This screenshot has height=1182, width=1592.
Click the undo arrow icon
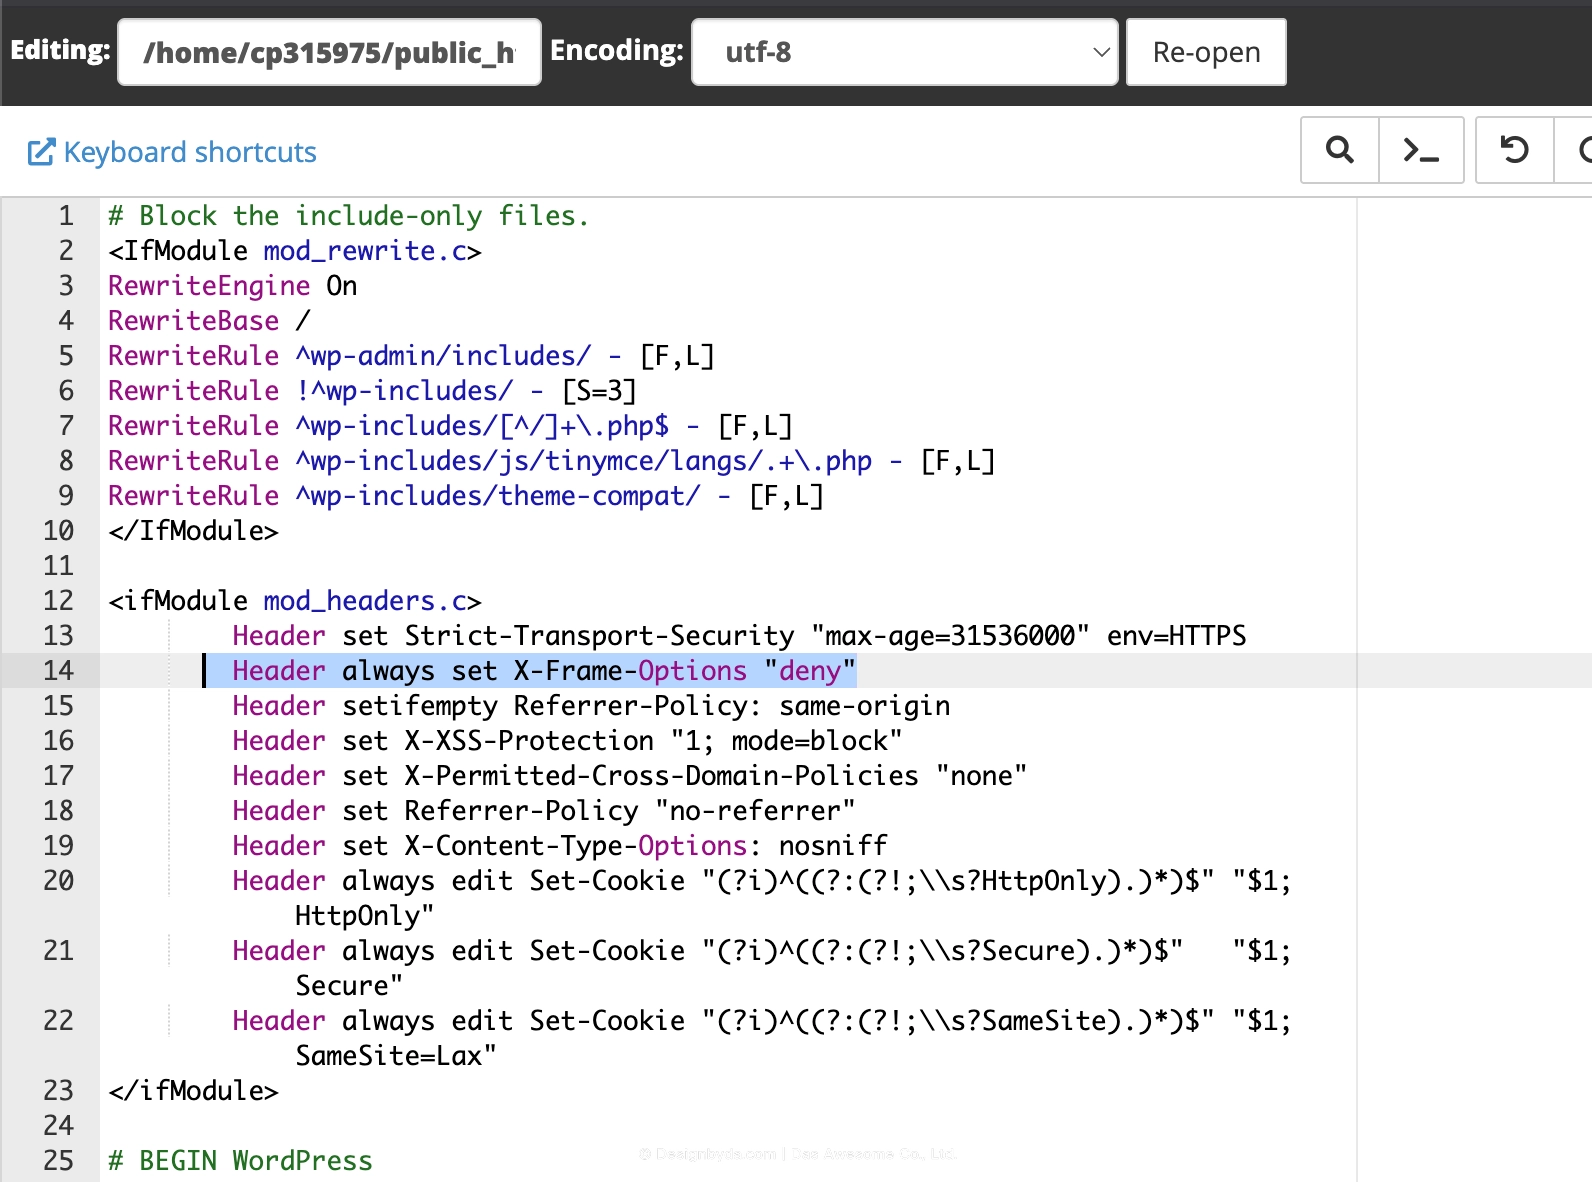click(1514, 150)
